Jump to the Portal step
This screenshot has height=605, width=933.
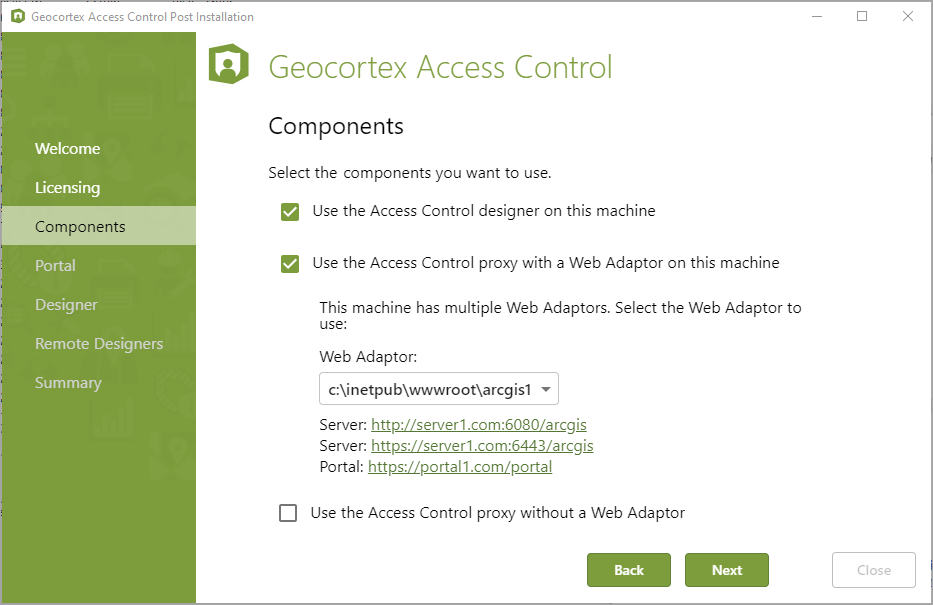coord(55,265)
